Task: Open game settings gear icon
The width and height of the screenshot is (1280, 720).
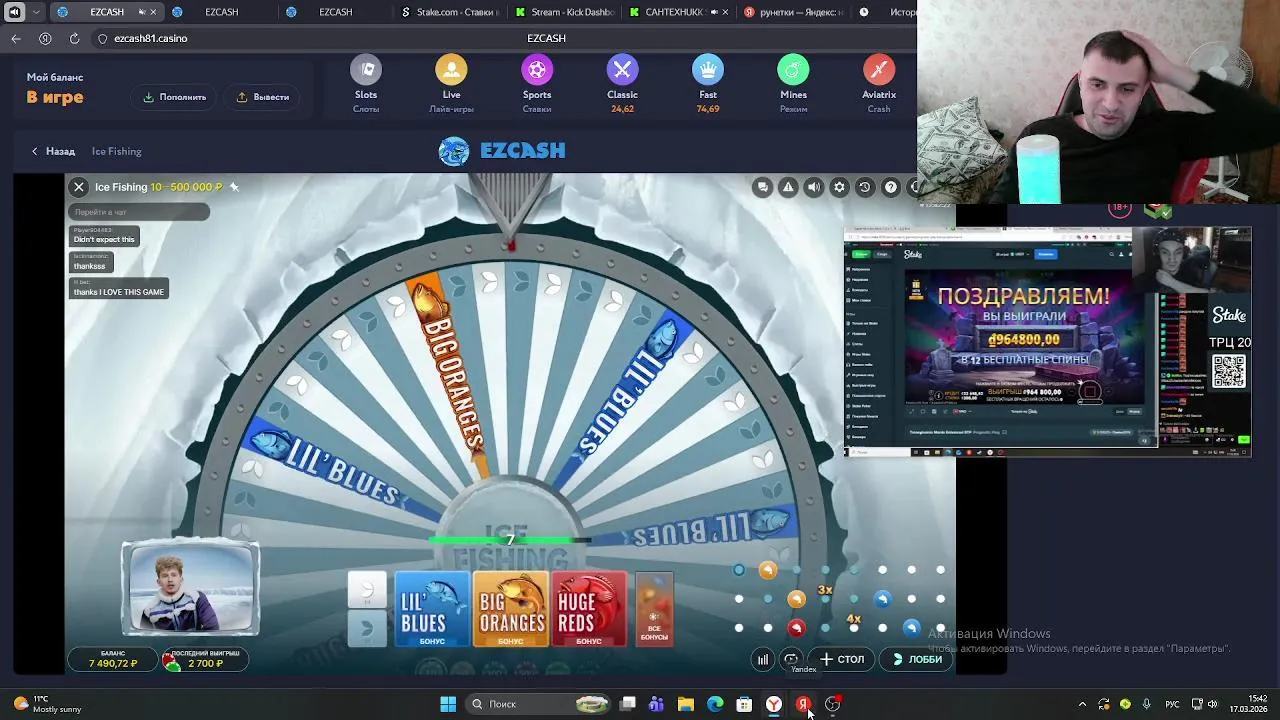Action: pos(839,187)
